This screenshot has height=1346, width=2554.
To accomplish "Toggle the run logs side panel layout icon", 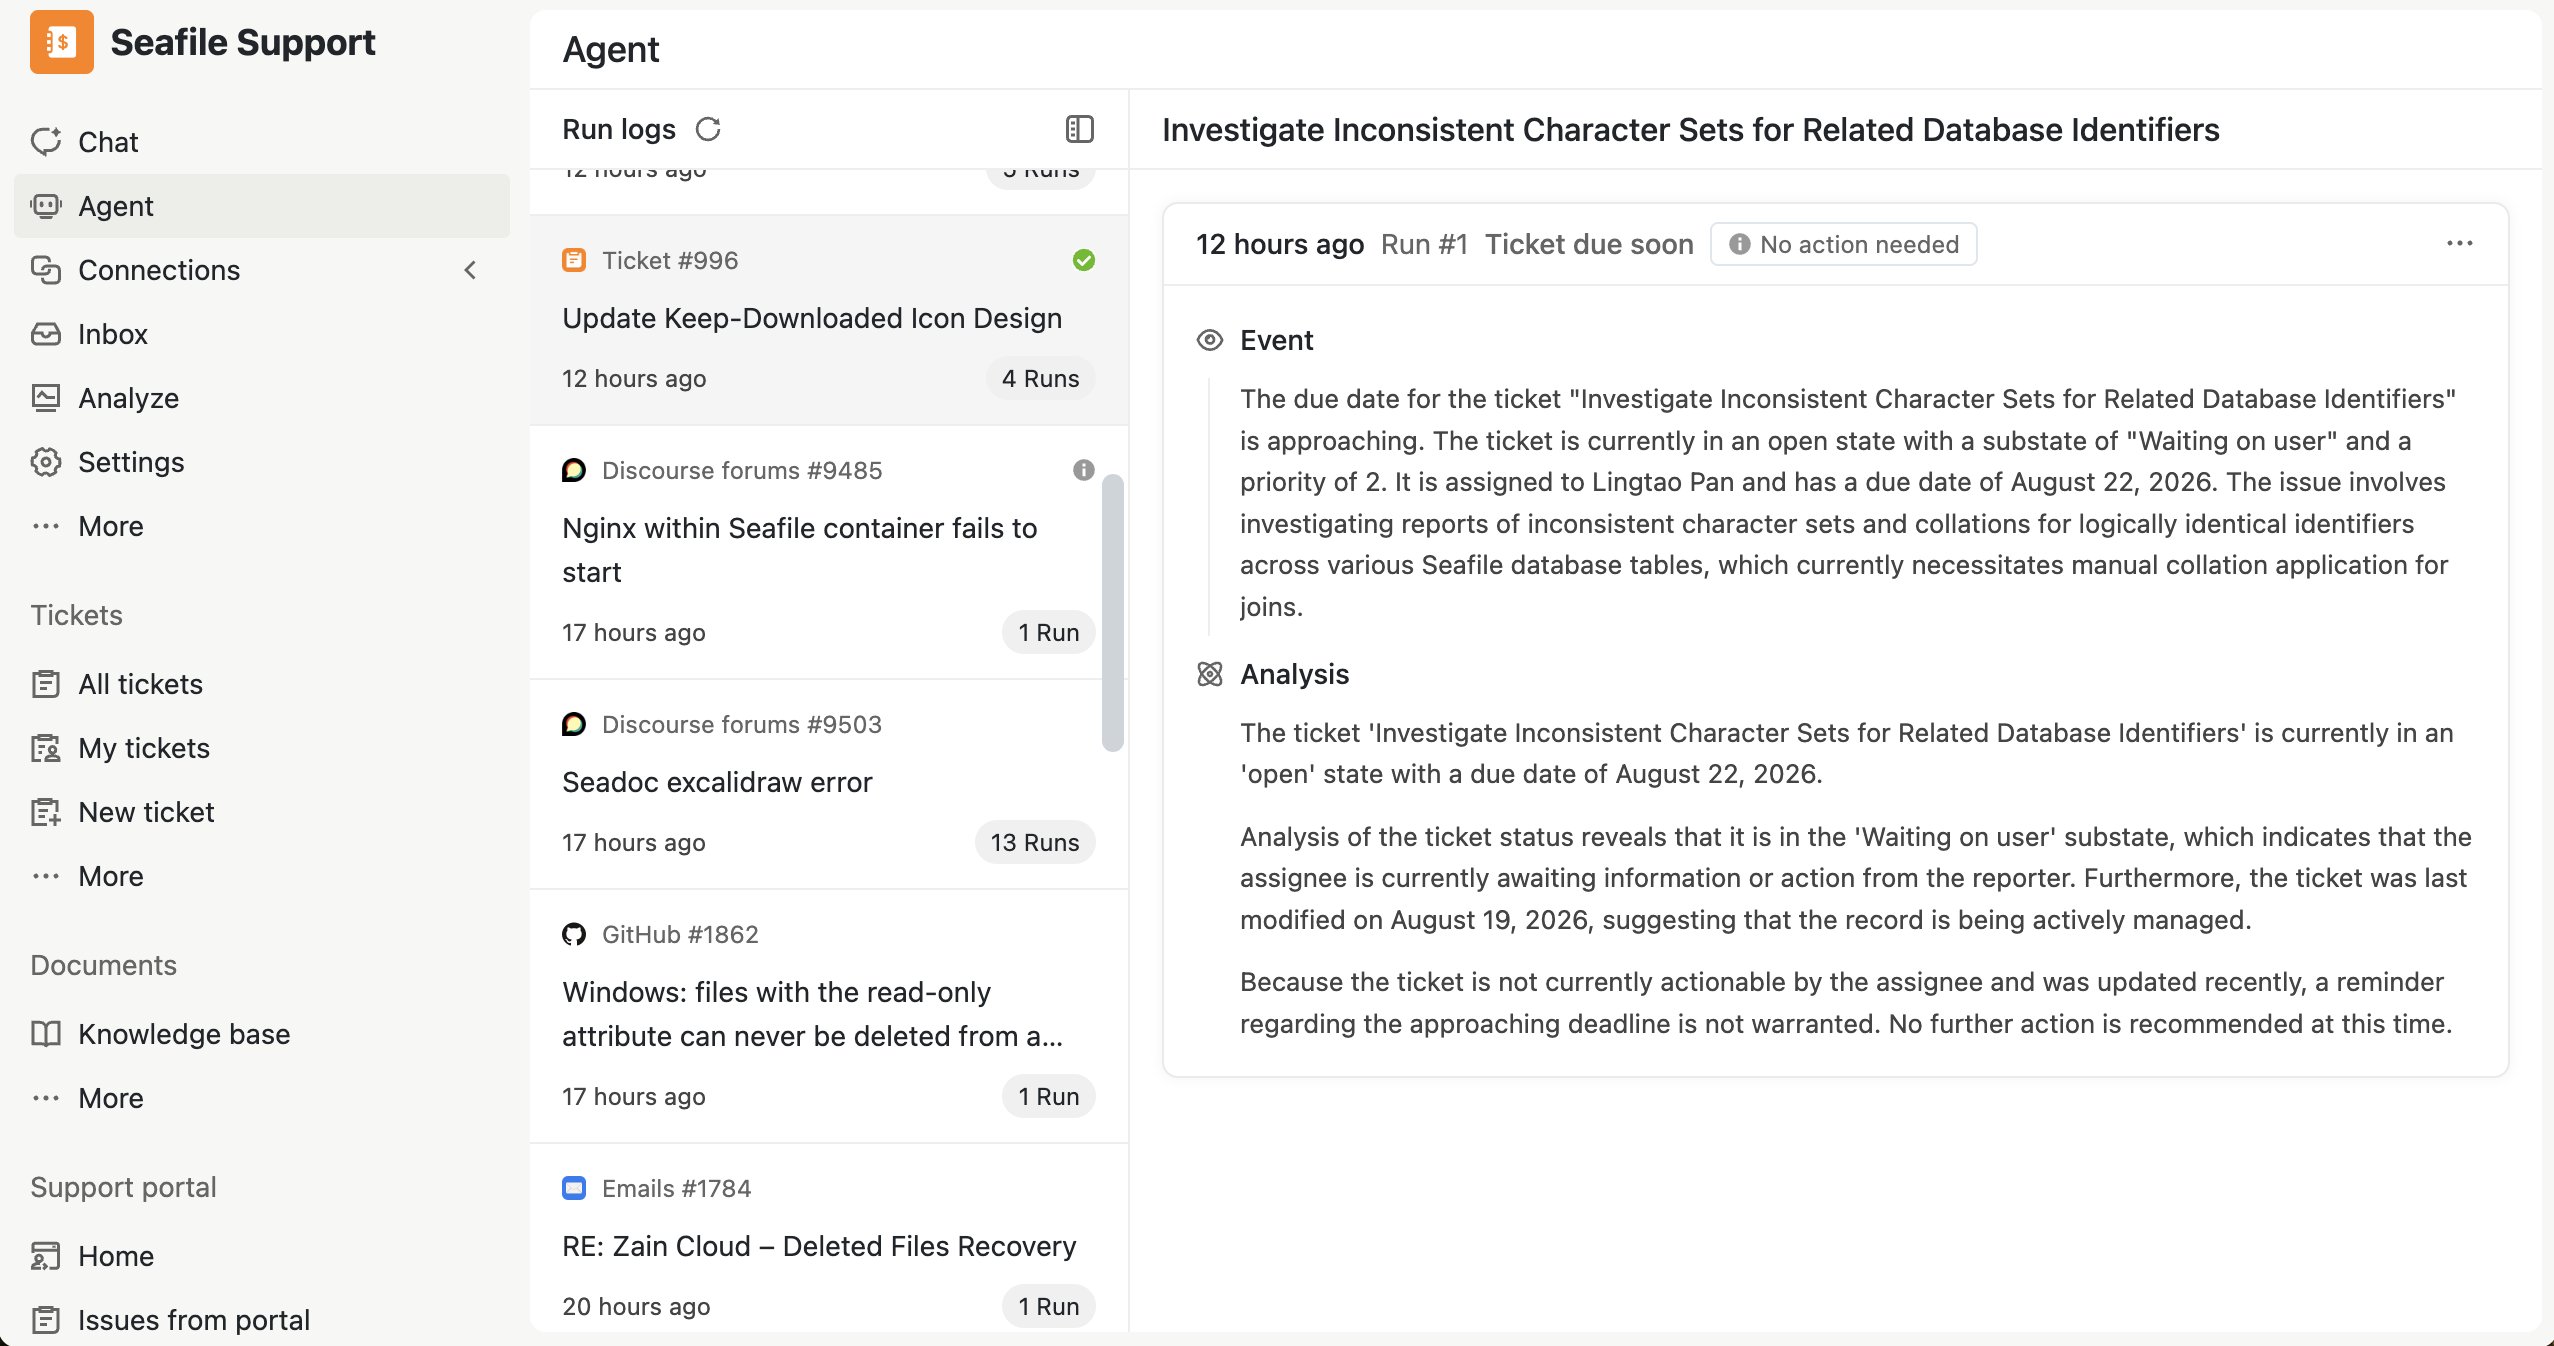I will coord(1080,129).
